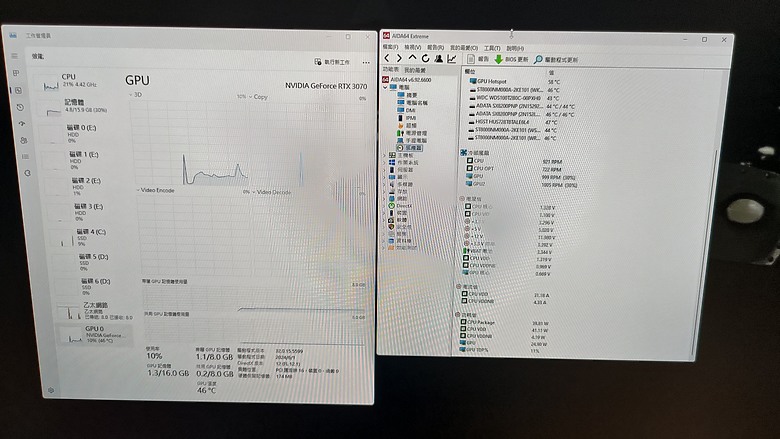Open AIDA64 File menu

(x=390, y=47)
